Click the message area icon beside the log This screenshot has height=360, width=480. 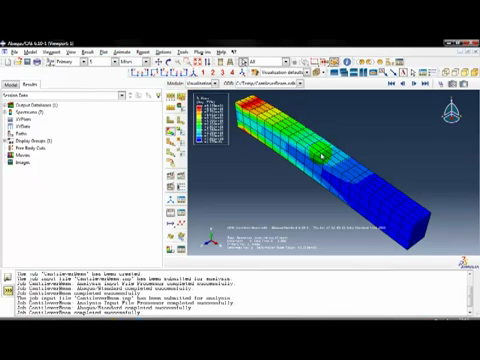point(8,277)
